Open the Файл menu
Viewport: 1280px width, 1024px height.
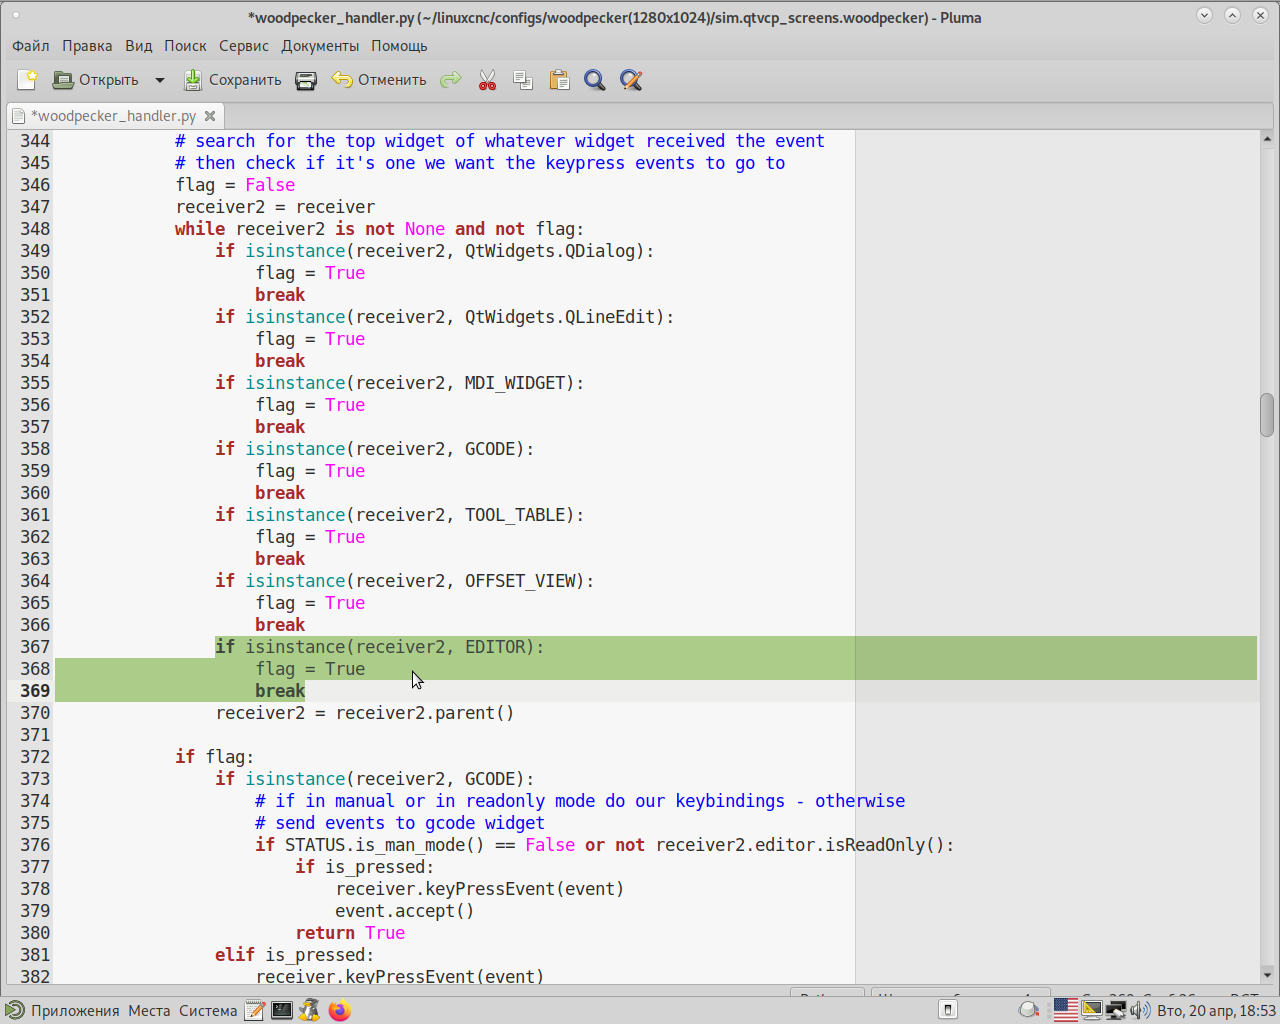(31, 46)
